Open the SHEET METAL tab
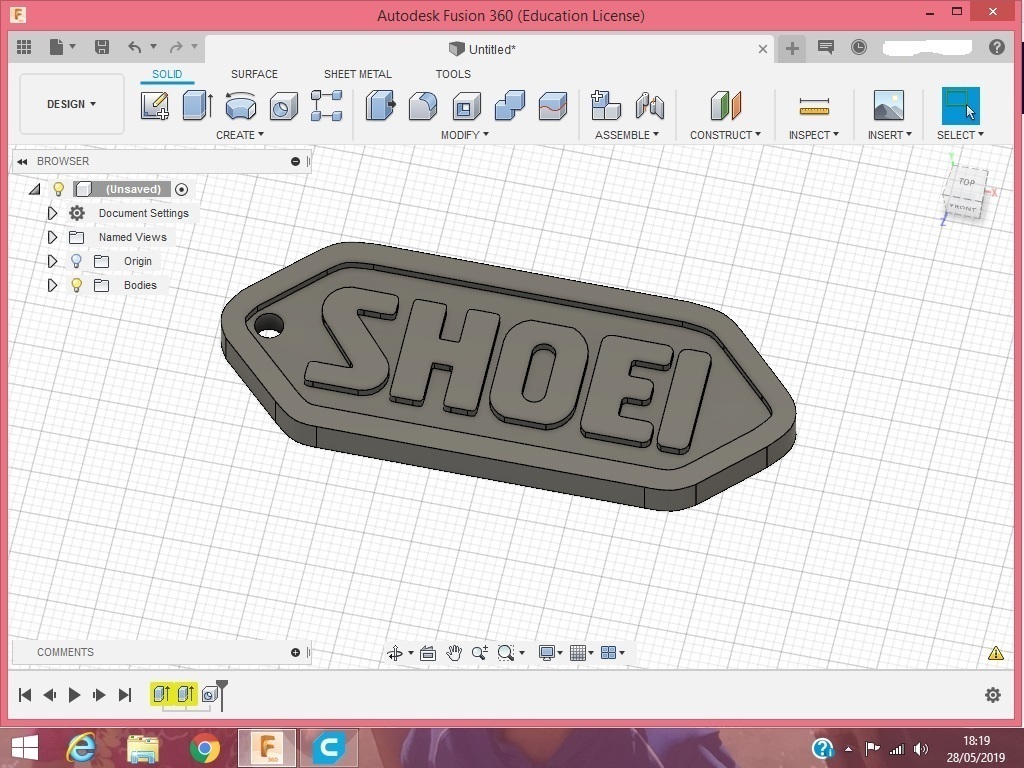 click(x=357, y=74)
